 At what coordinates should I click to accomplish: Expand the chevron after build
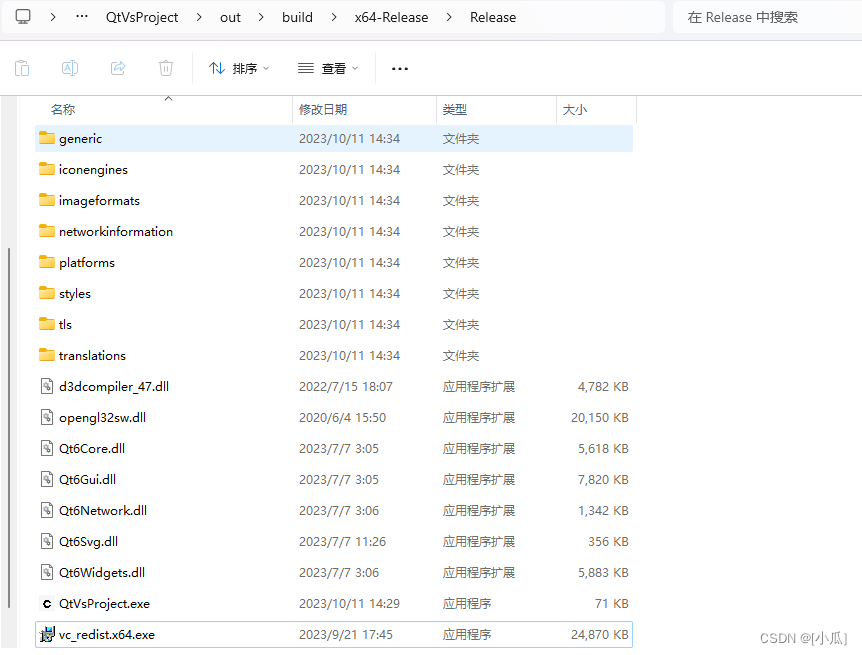[x=334, y=17]
